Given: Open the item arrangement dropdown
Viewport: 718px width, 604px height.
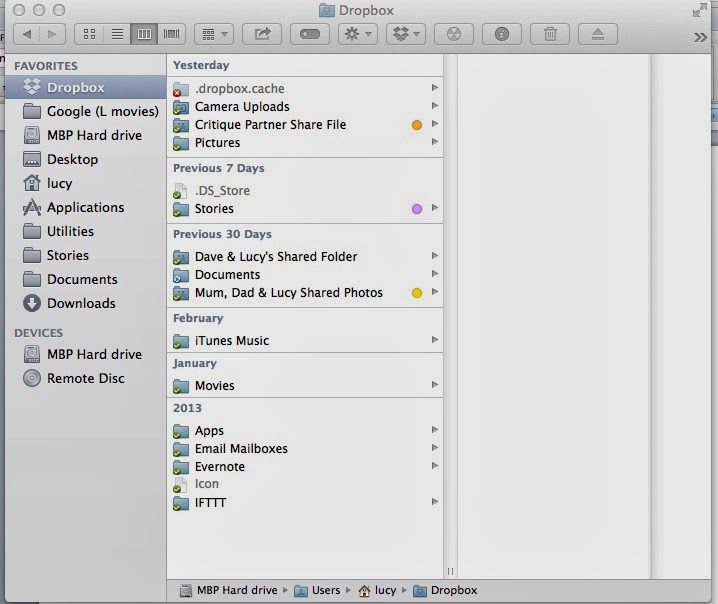Looking at the screenshot, I should (214, 34).
